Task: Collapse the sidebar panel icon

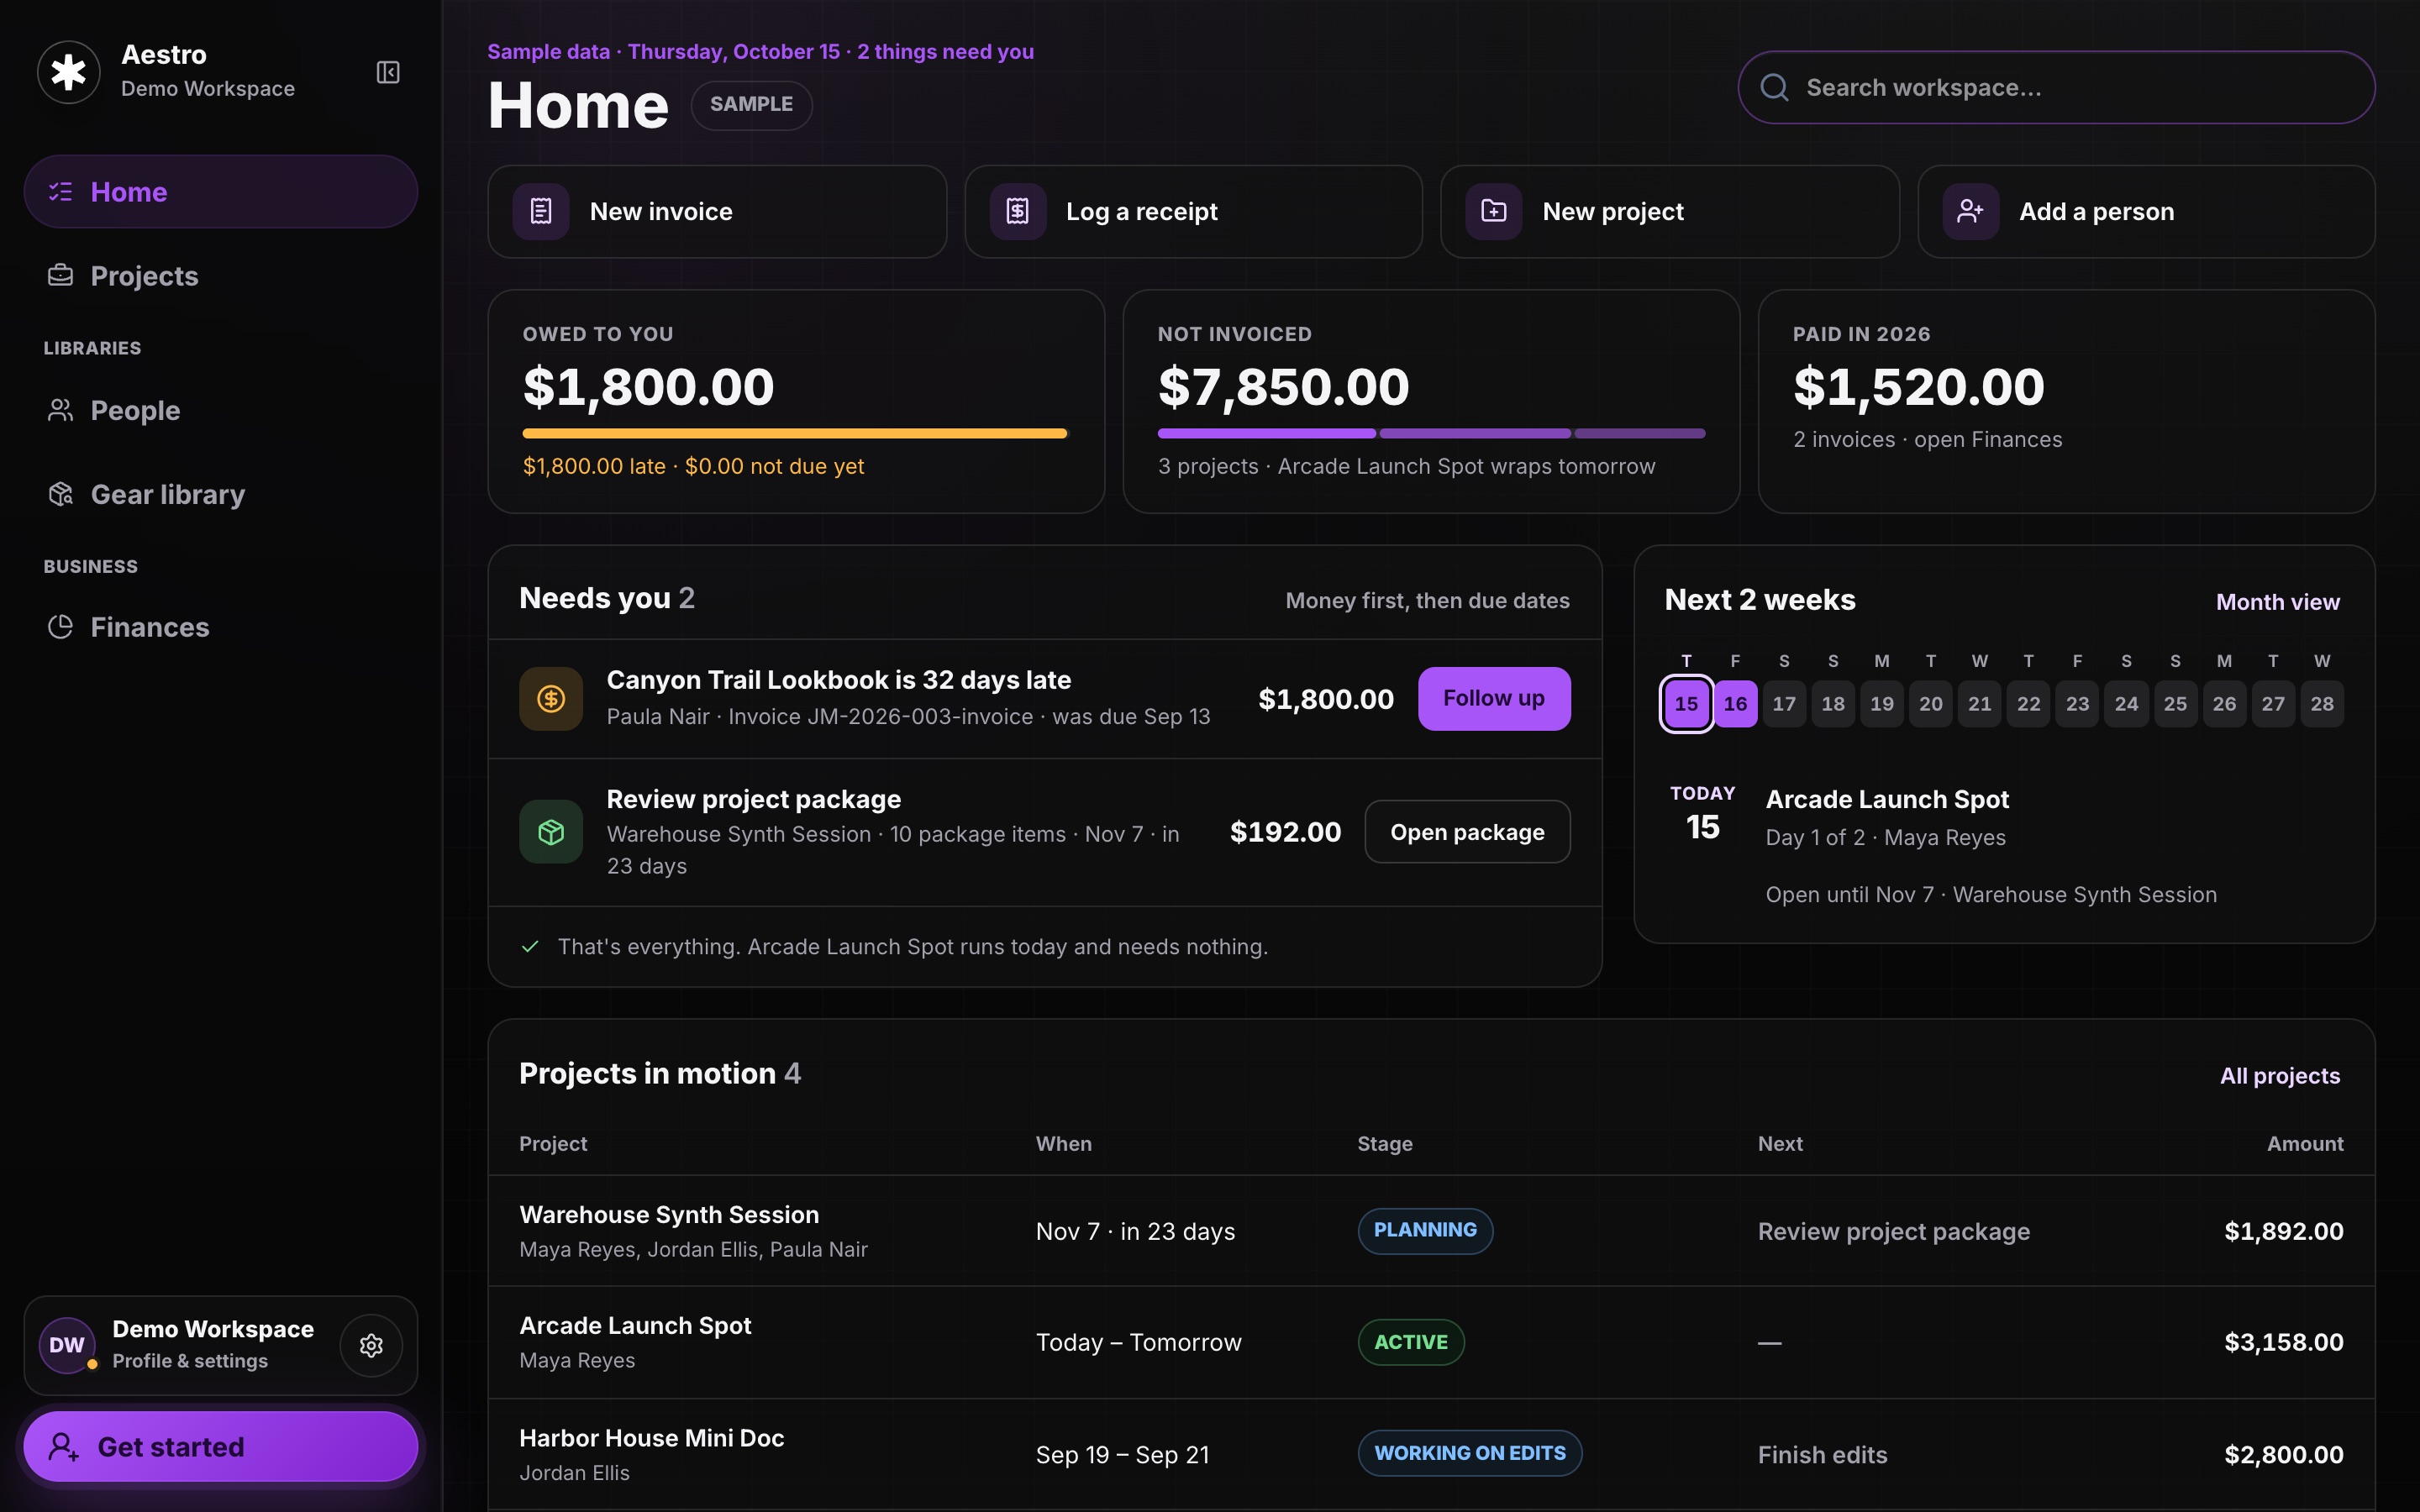Action: point(388,72)
